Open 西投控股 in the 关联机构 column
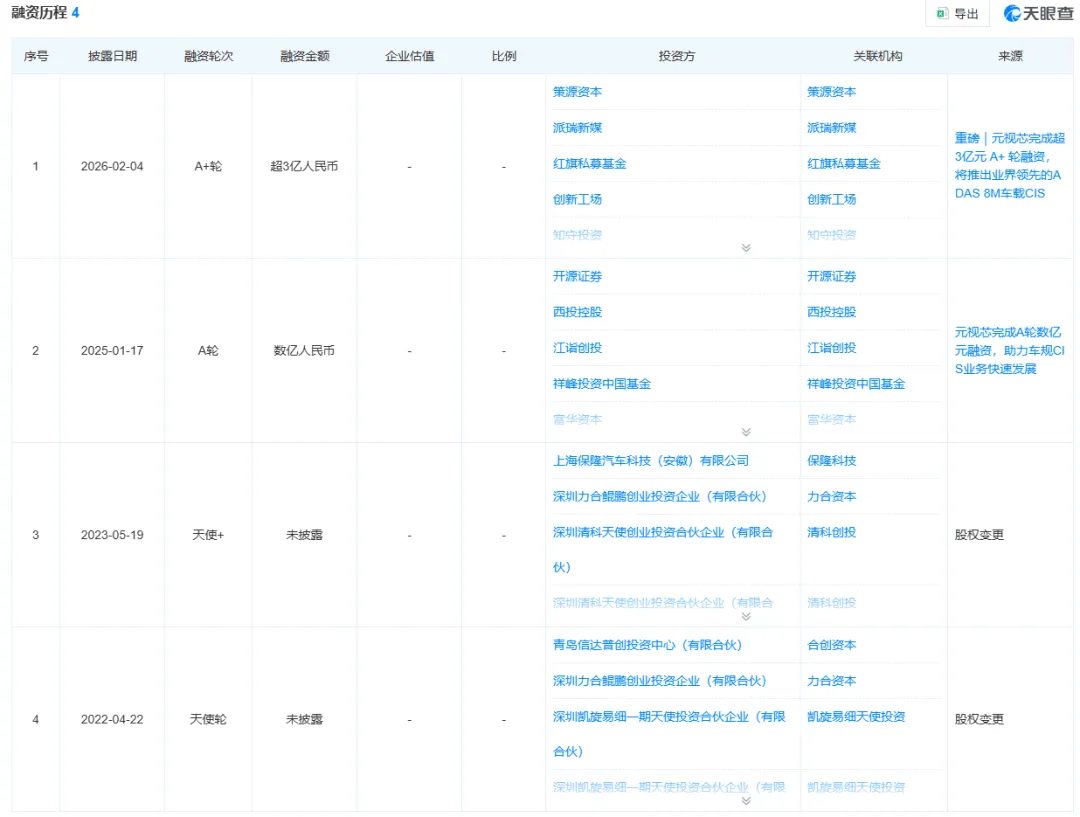The width and height of the screenshot is (1080, 817). (831, 312)
